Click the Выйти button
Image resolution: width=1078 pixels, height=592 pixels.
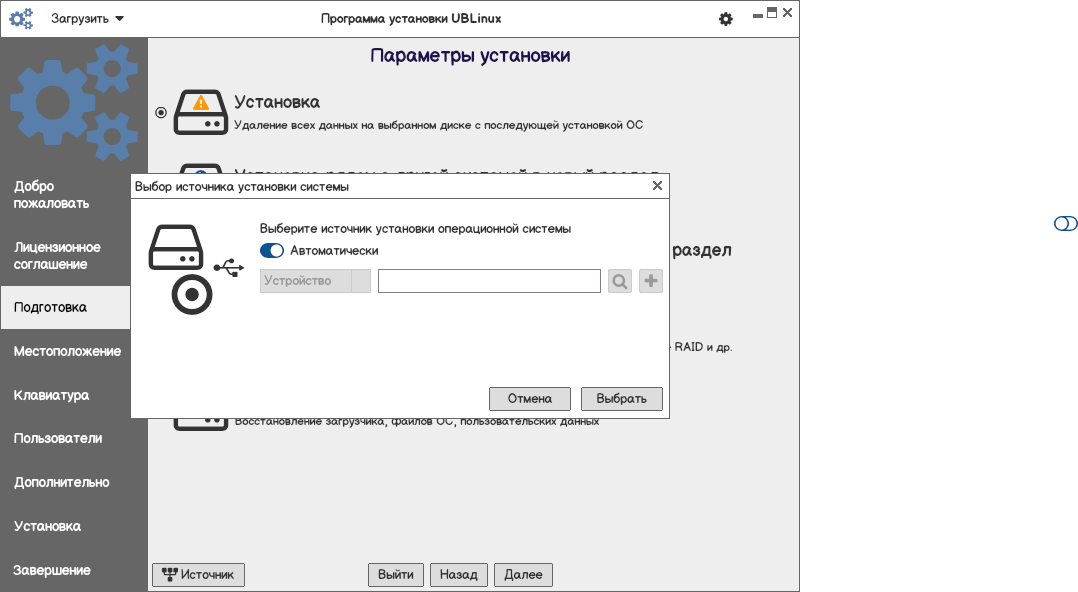[396, 575]
